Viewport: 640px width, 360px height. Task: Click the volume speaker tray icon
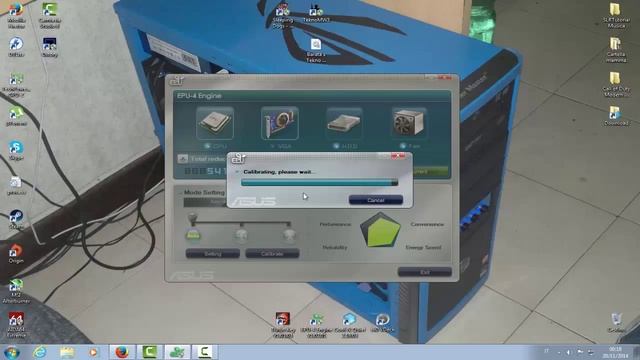pyautogui.click(x=569, y=352)
